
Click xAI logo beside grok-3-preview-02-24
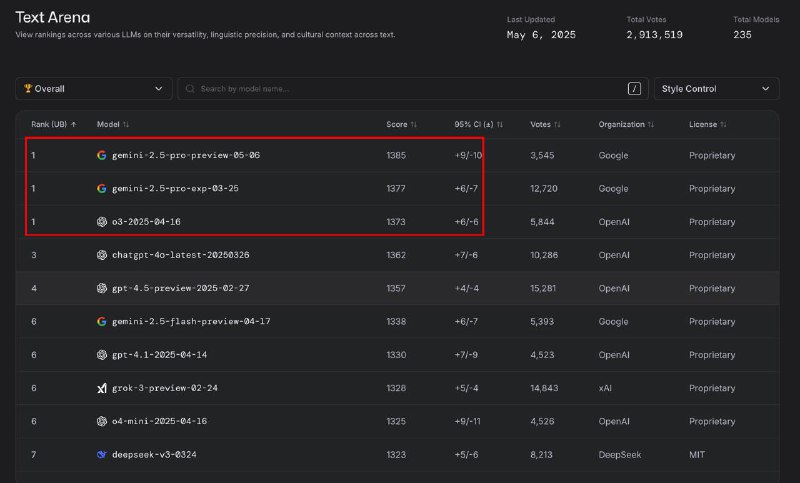click(x=102, y=388)
